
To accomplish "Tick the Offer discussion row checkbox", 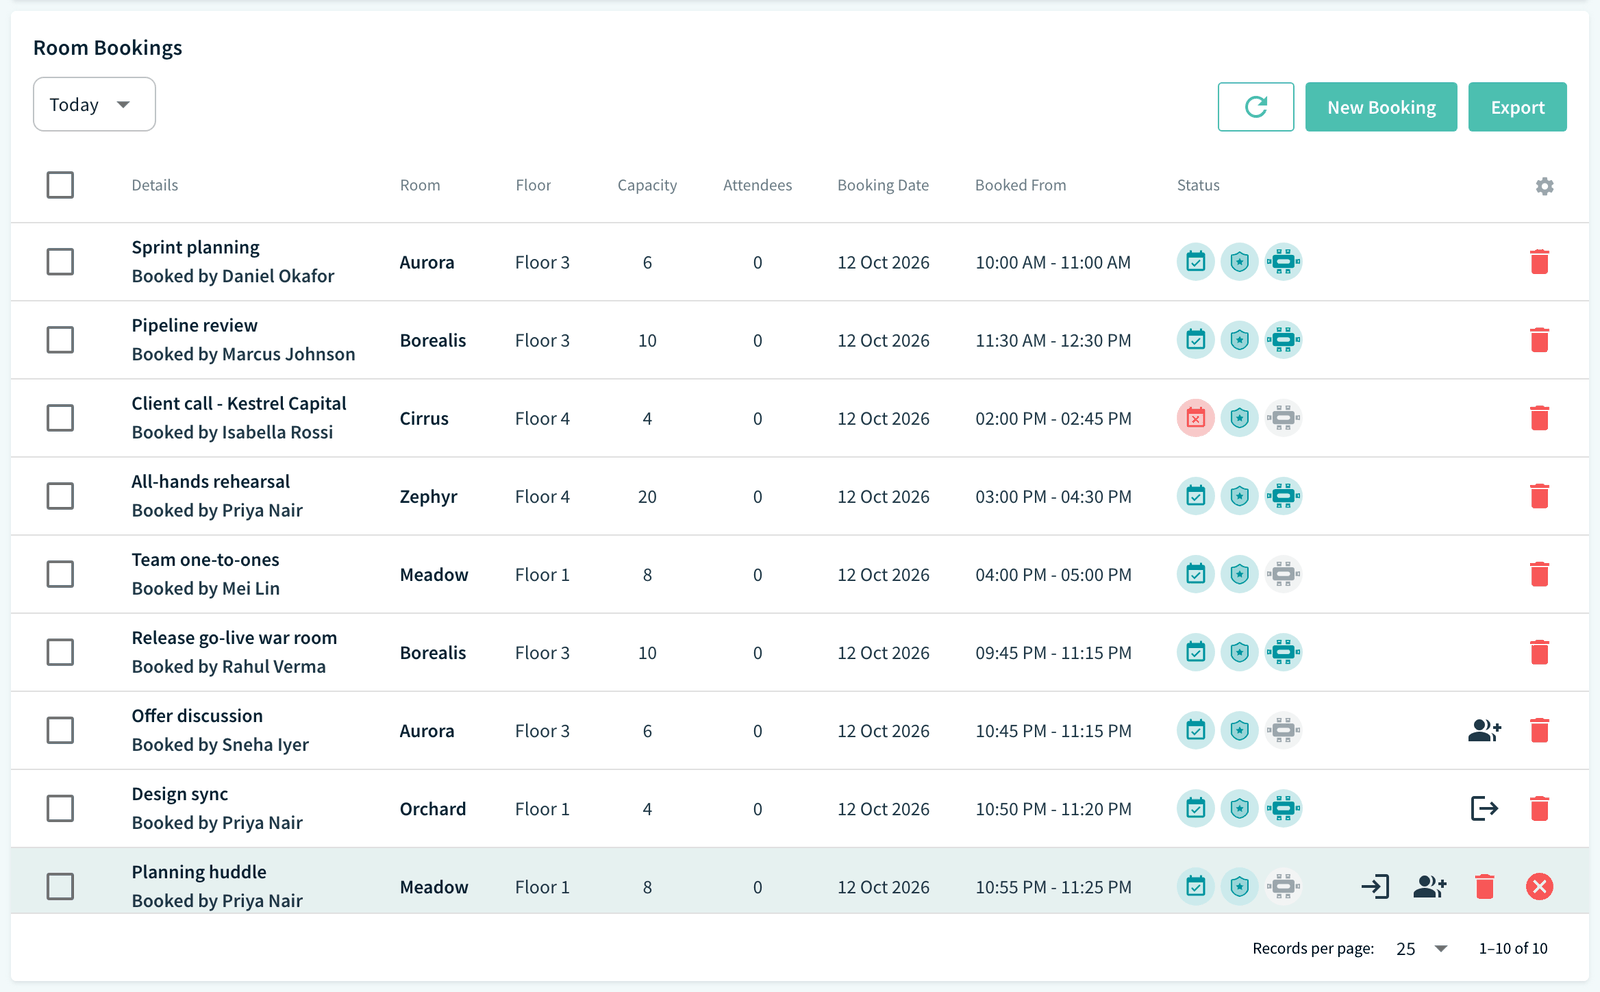I will click(x=60, y=730).
